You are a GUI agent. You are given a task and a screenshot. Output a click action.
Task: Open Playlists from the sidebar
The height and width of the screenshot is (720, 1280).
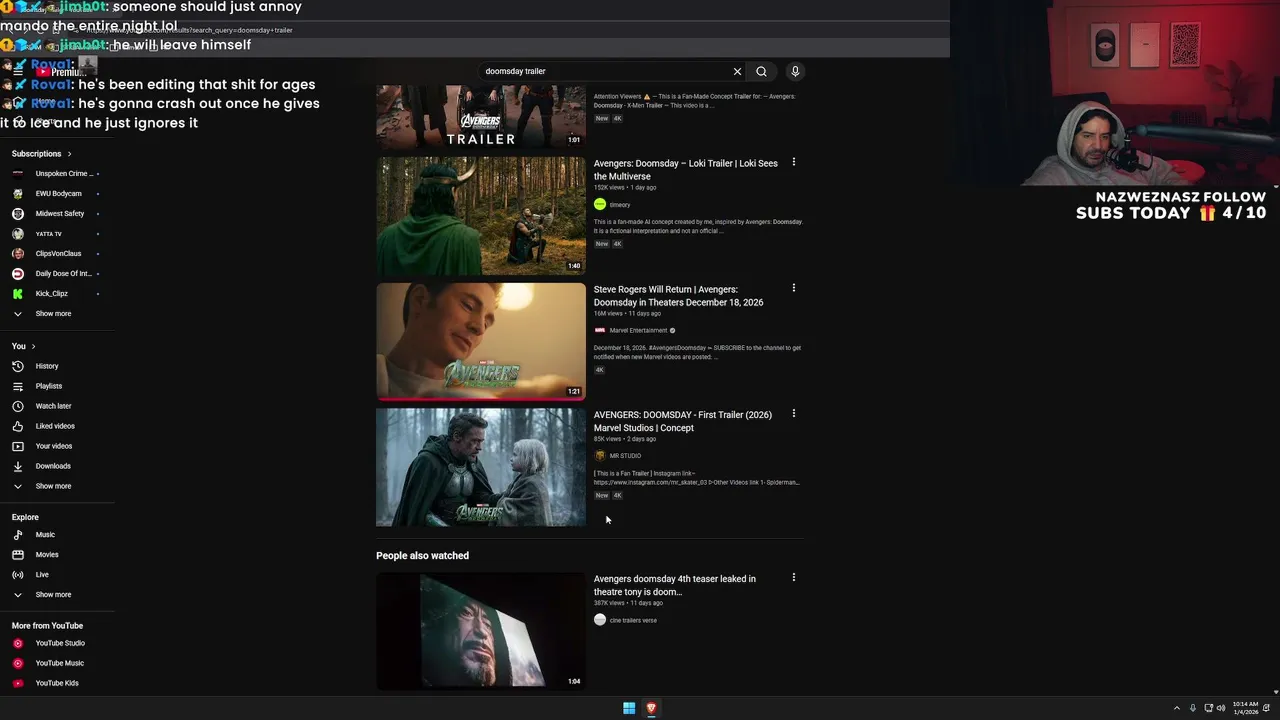pyautogui.click(x=49, y=386)
